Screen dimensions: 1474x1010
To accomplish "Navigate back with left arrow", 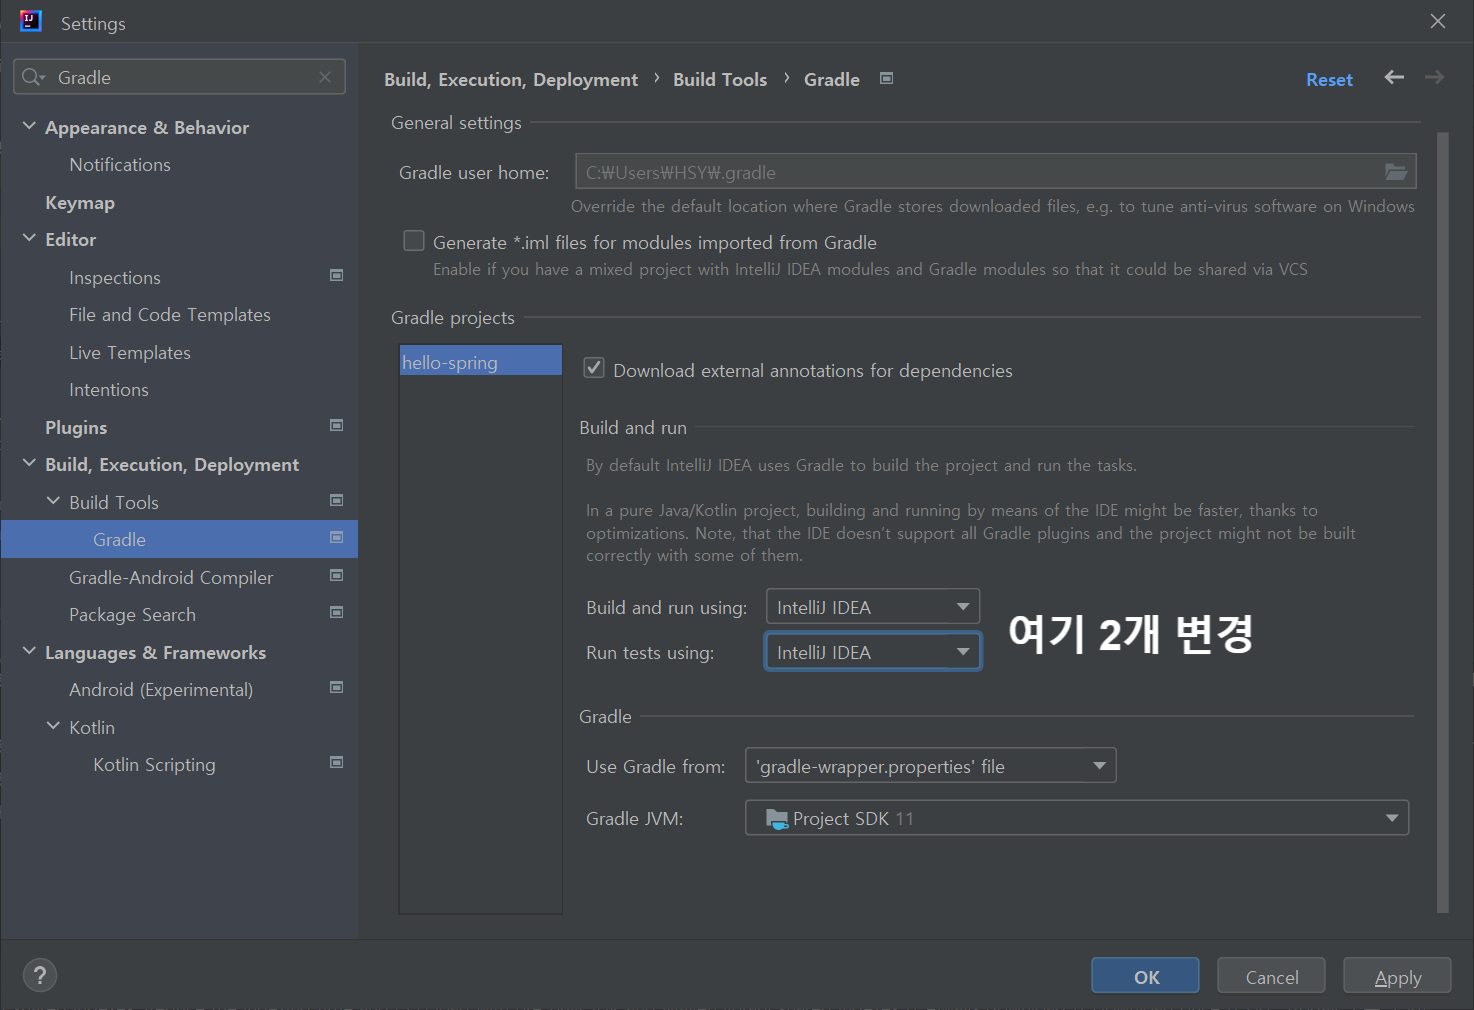I will tap(1394, 77).
